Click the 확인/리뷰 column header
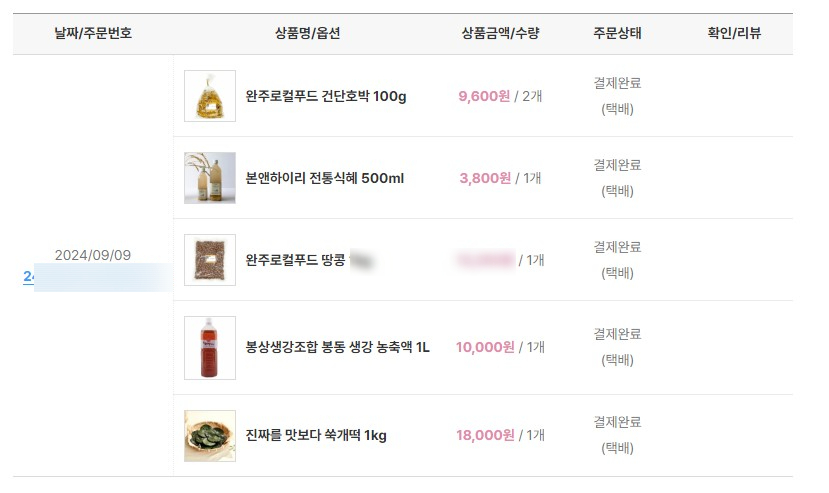The height and width of the screenshot is (493, 829). pyautogui.click(x=734, y=33)
